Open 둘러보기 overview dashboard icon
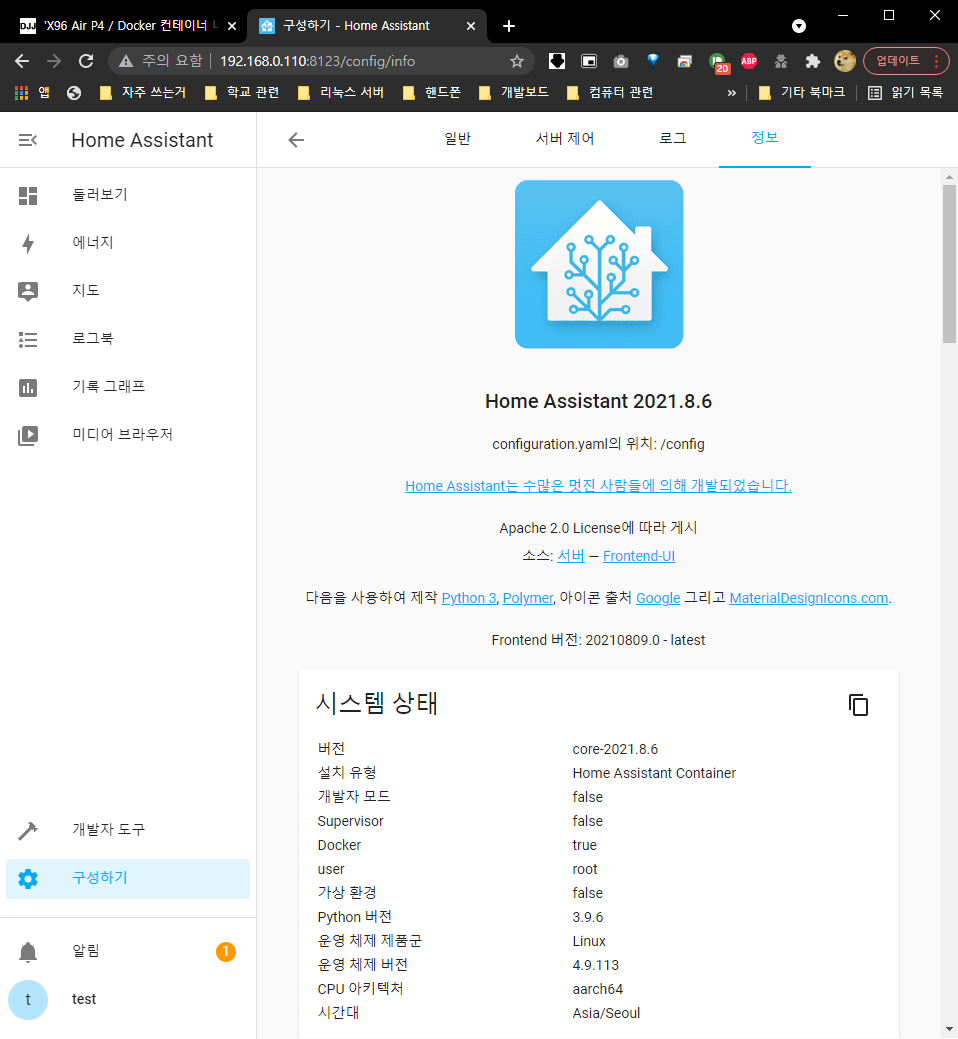958x1039 pixels. coord(28,195)
